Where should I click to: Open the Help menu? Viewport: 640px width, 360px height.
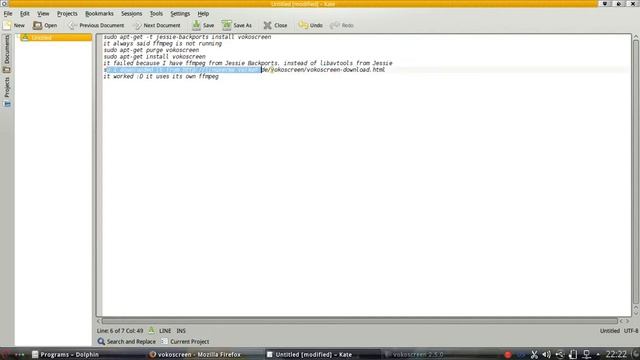(203, 13)
